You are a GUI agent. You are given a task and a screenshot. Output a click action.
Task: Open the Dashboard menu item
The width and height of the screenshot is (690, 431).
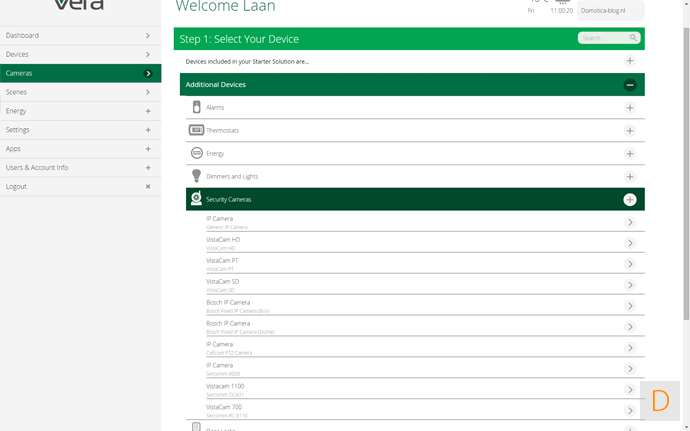click(x=80, y=36)
